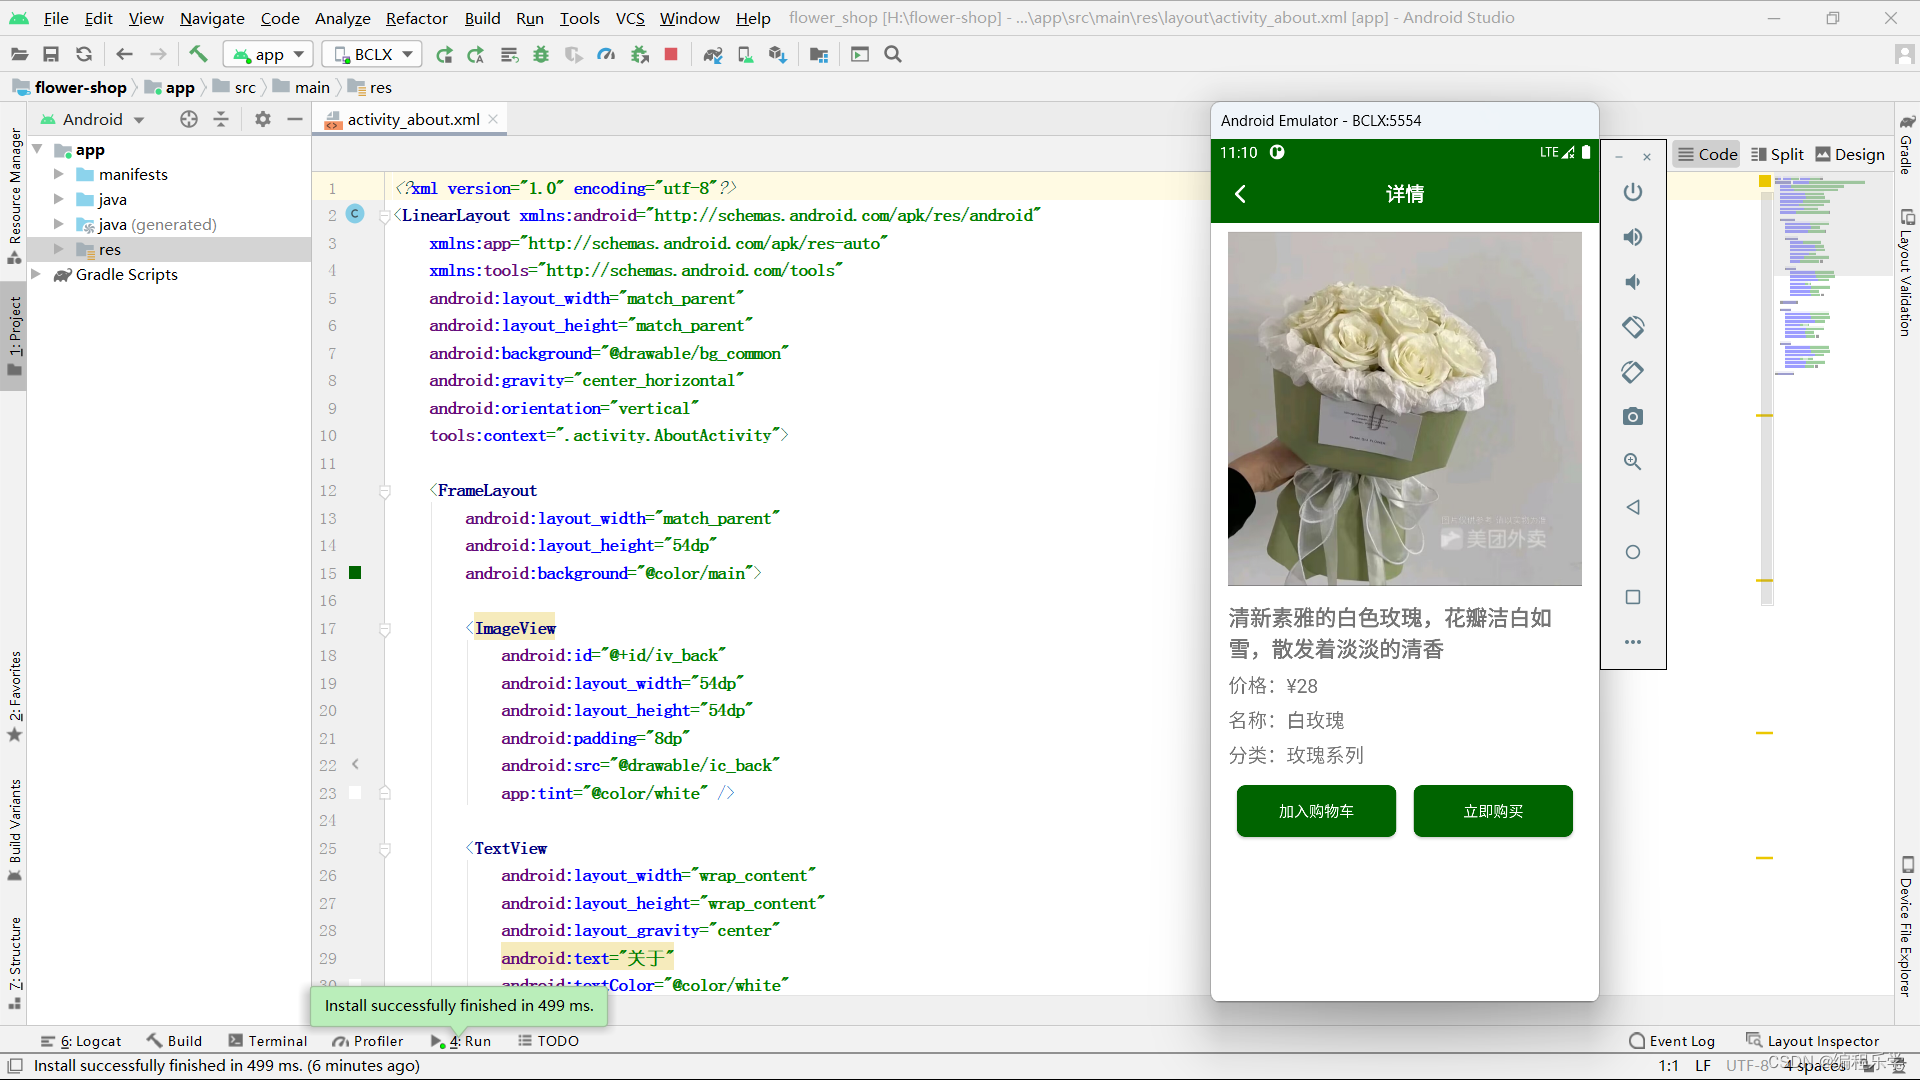Decrease emulator volume
The image size is (1920, 1080).
point(1632,282)
